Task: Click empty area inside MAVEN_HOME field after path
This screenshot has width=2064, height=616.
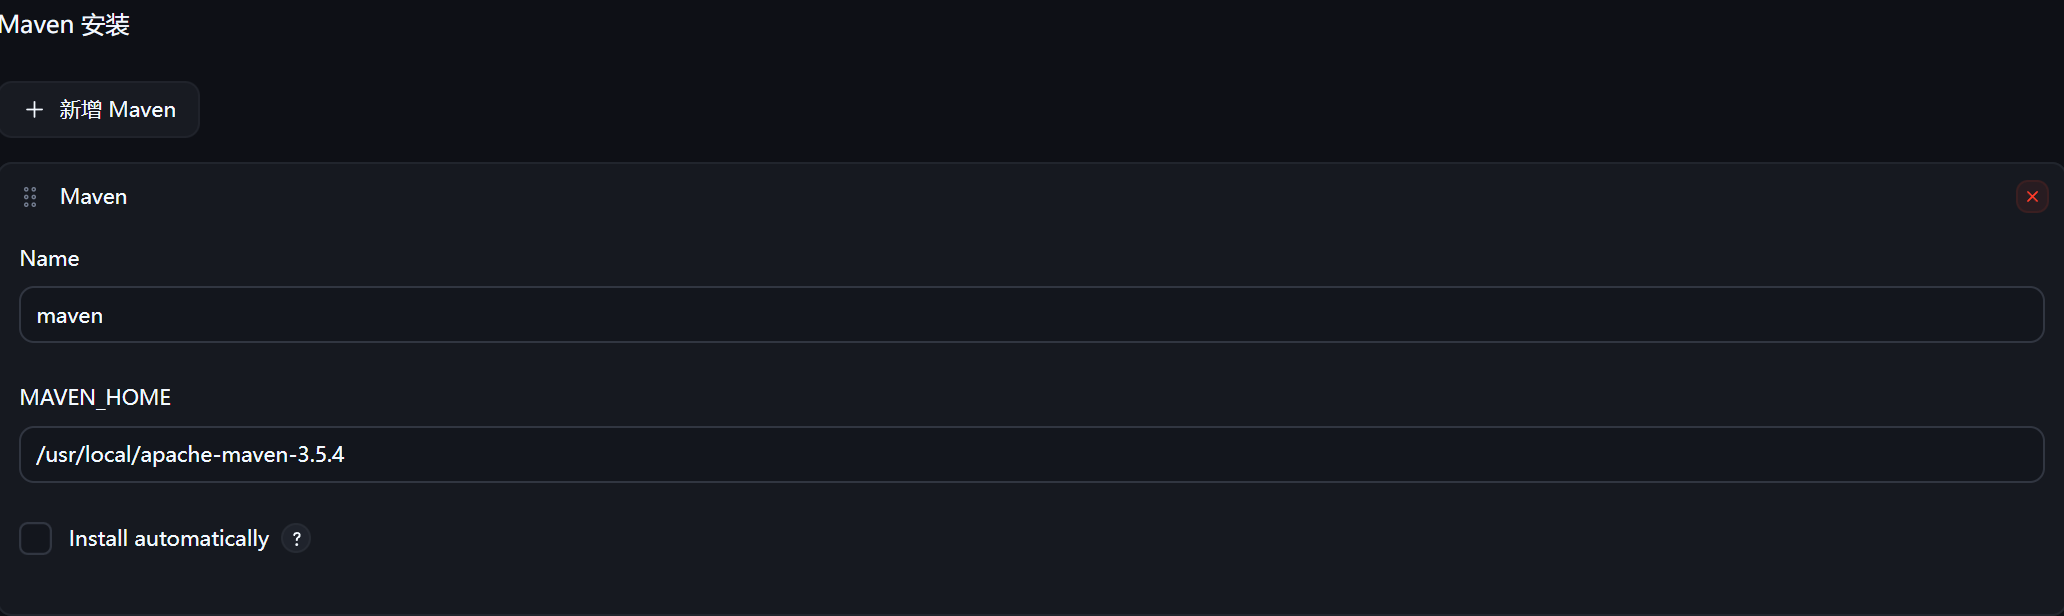Action: click(x=1190, y=455)
